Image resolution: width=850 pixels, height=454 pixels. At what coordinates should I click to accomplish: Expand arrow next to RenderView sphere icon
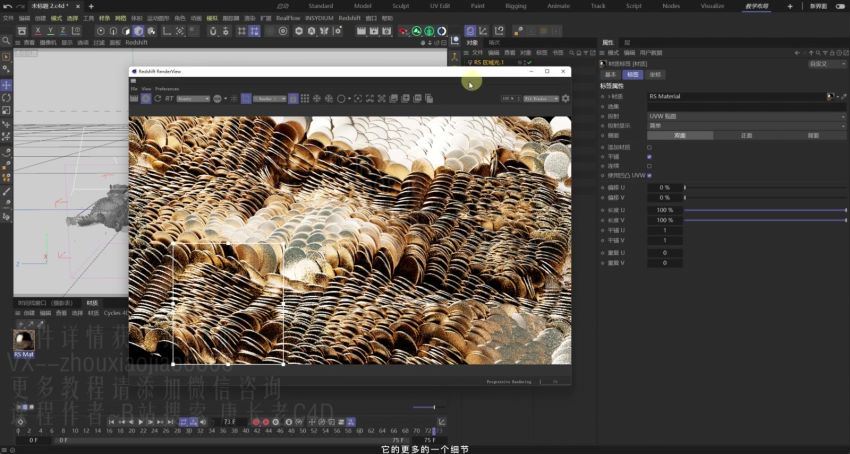point(224,99)
